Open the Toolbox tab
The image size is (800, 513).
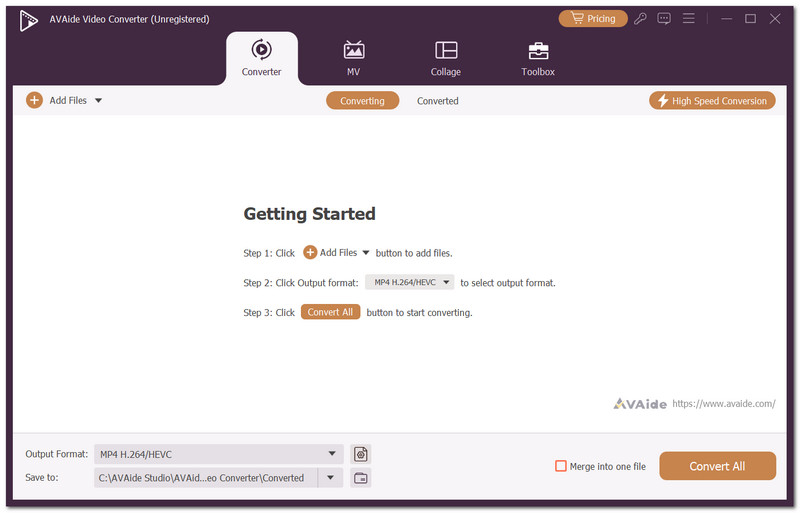tap(538, 58)
